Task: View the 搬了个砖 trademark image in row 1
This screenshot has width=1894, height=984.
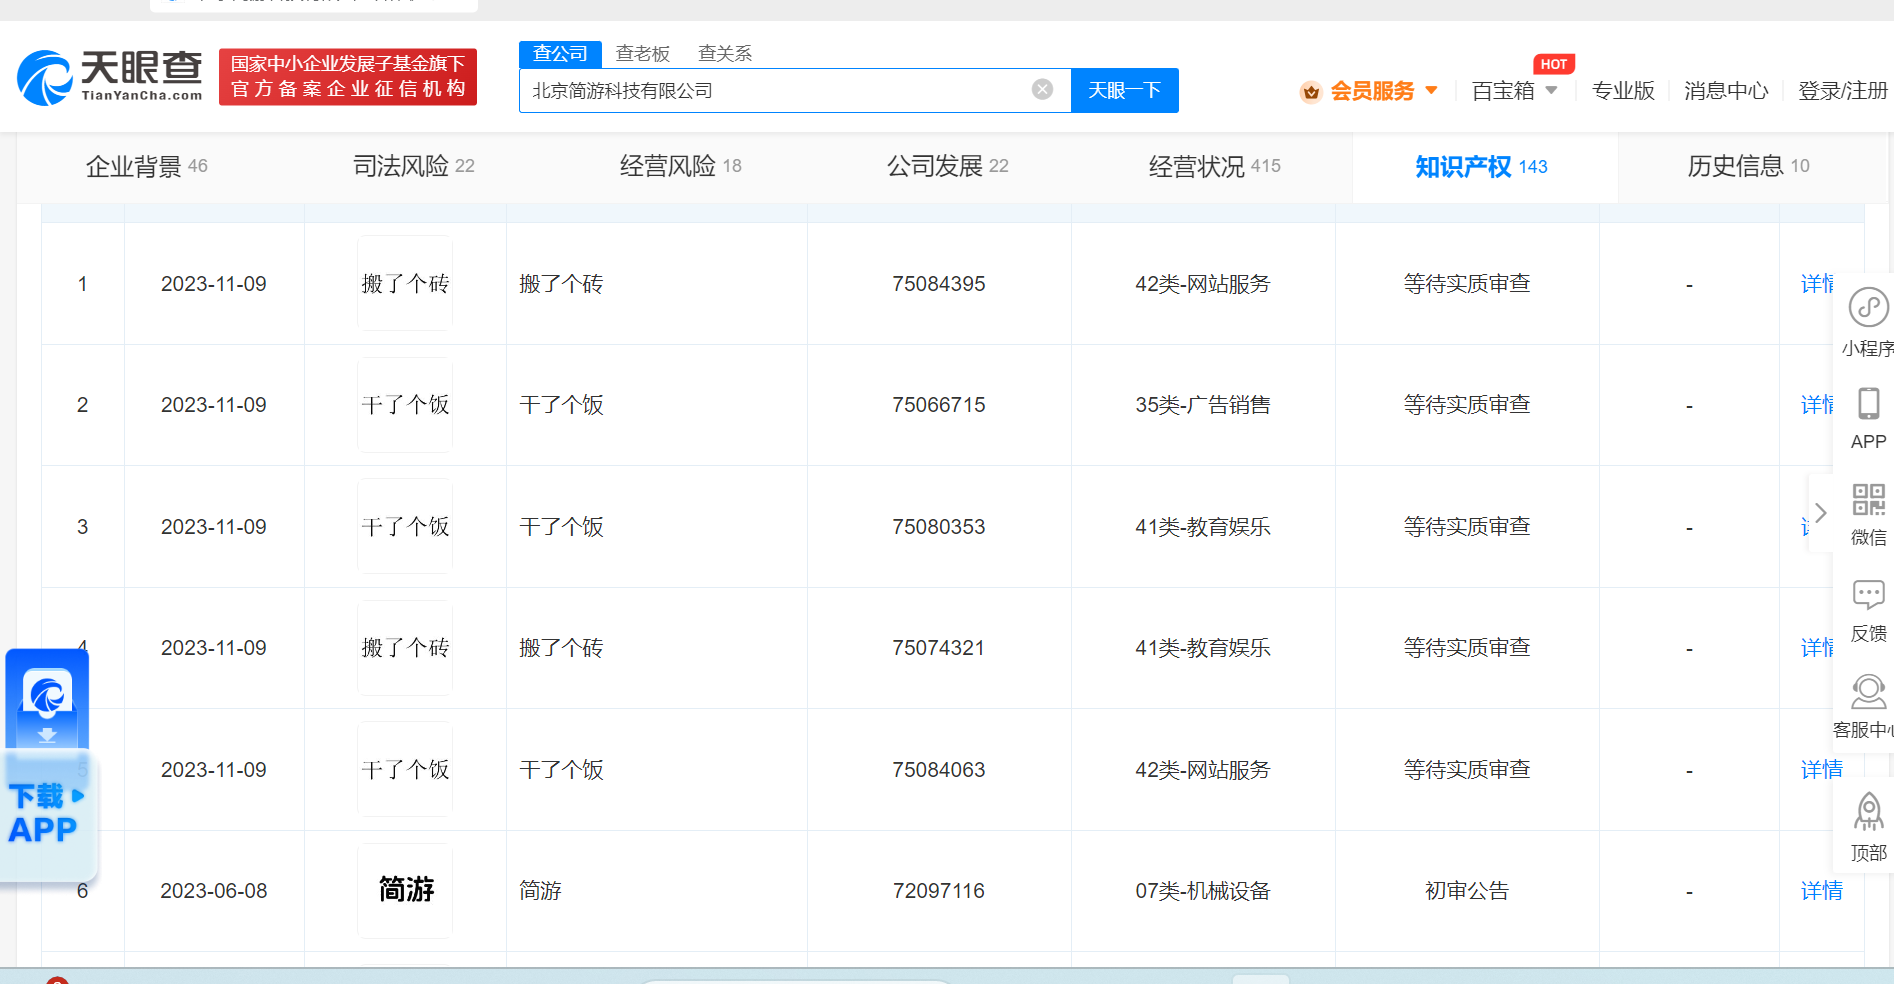Action: [x=405, y=283]
